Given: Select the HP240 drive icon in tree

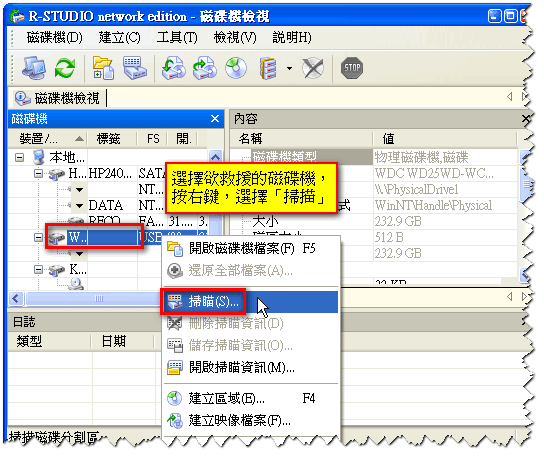Looking at the screenshot, I should tap(56, 174).
